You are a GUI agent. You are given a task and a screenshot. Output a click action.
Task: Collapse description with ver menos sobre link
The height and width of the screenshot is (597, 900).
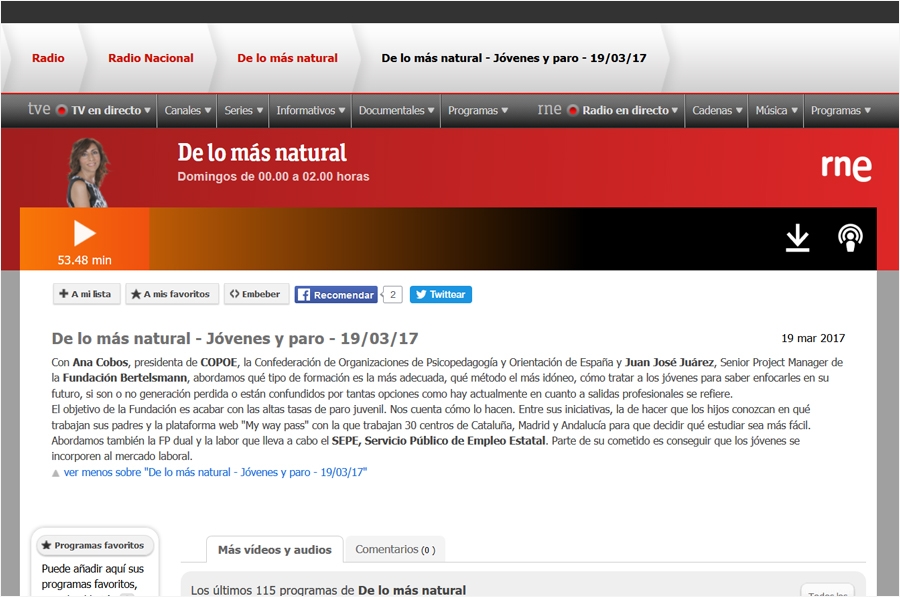(215, 472)
